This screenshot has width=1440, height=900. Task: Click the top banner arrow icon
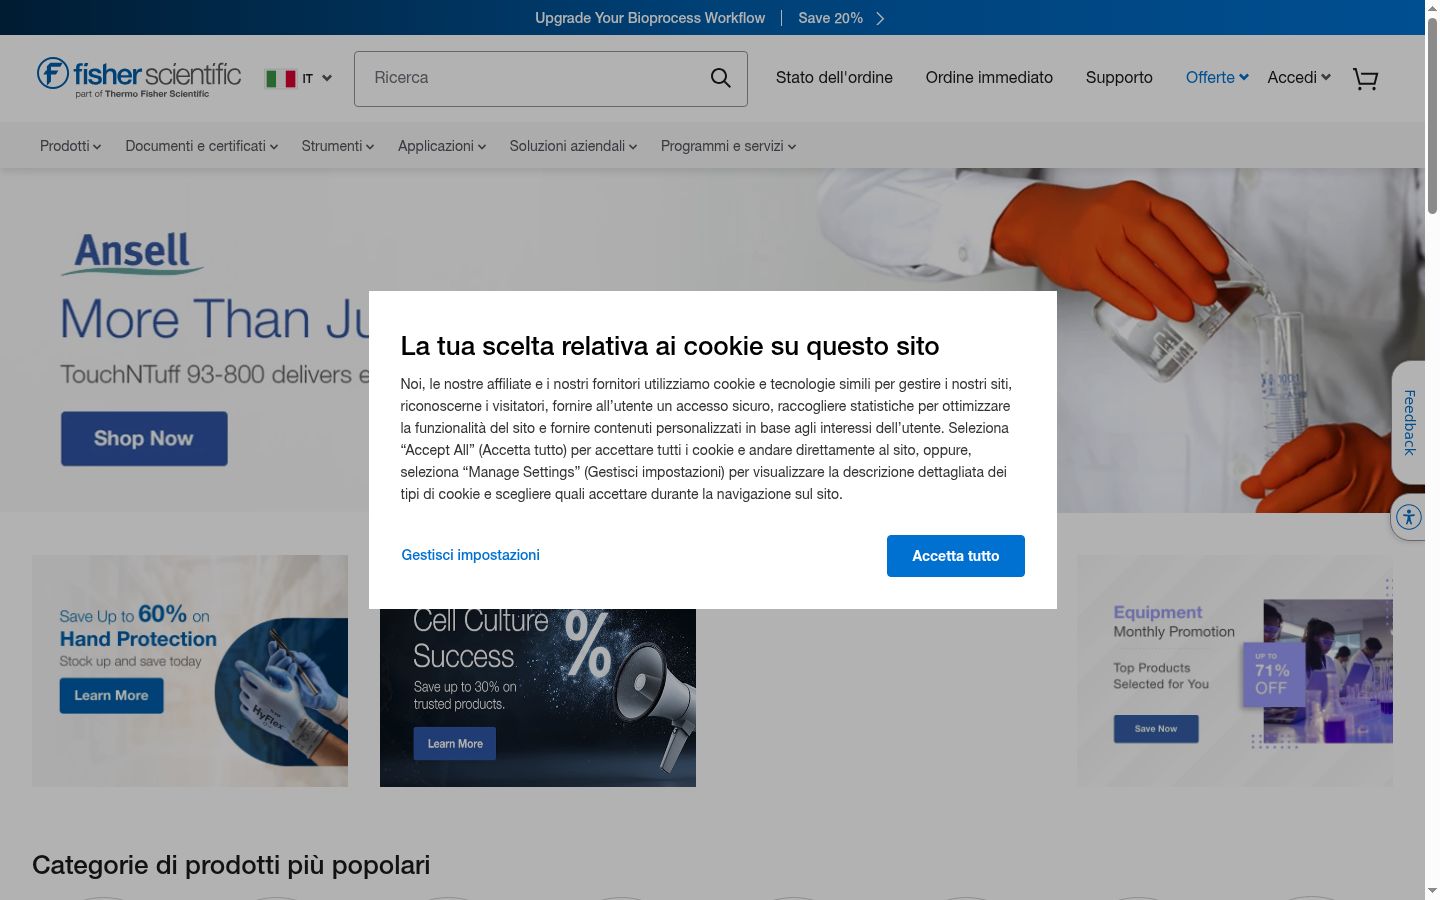pyautogui.click(x=880, y=18)
